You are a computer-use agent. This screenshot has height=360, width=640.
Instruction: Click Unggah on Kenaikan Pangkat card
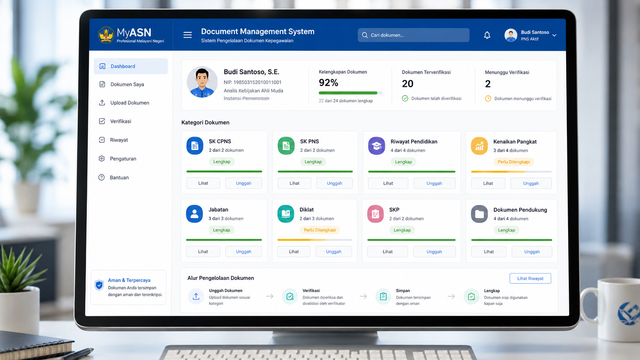tap(531, 183)
